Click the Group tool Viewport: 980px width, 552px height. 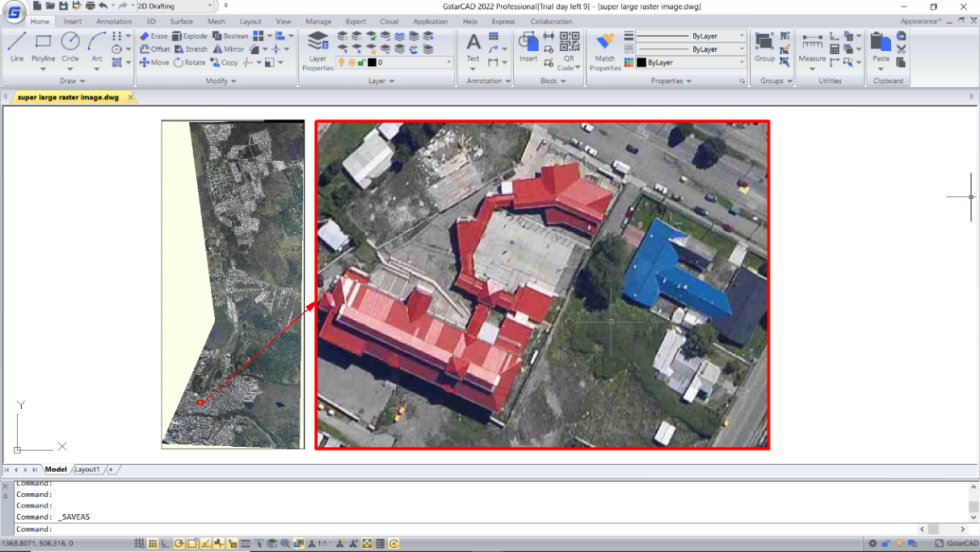[764, 48]
